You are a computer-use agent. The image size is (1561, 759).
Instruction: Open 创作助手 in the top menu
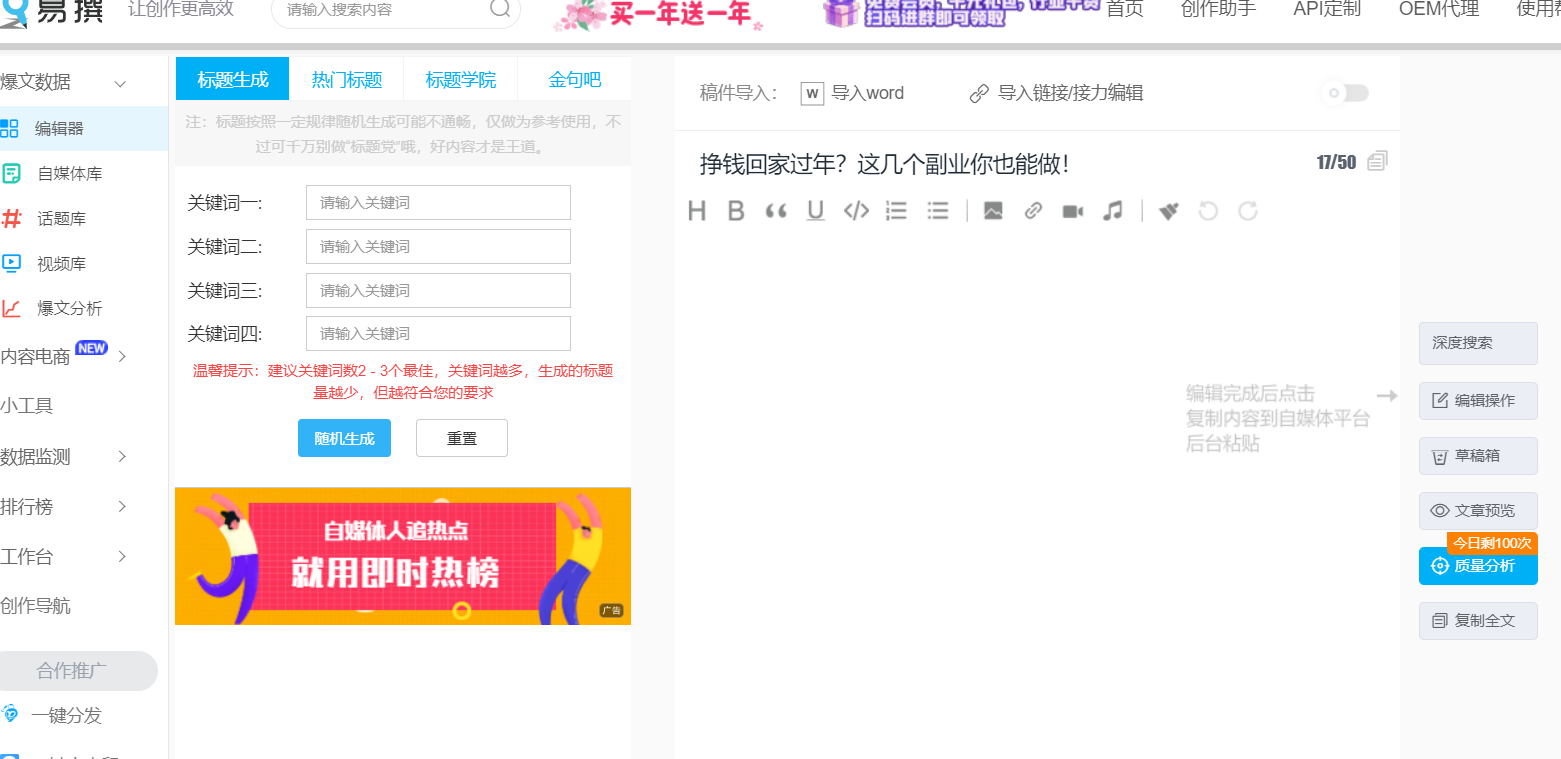click(1216, 10)
